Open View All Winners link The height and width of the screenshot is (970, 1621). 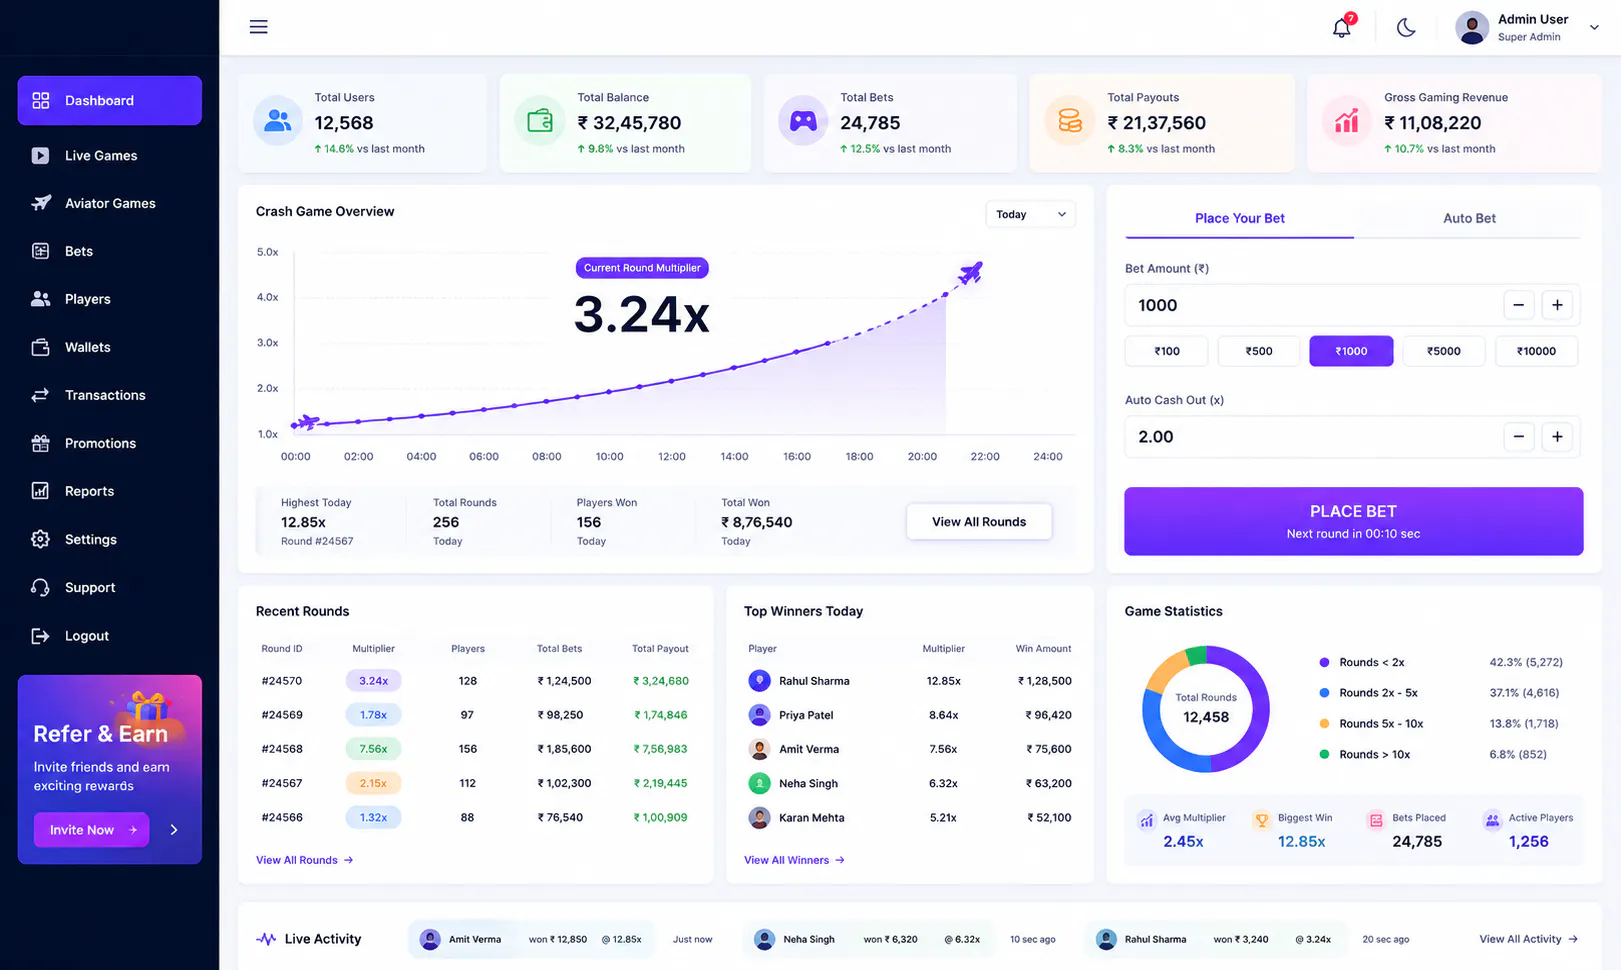coord(794,860)
